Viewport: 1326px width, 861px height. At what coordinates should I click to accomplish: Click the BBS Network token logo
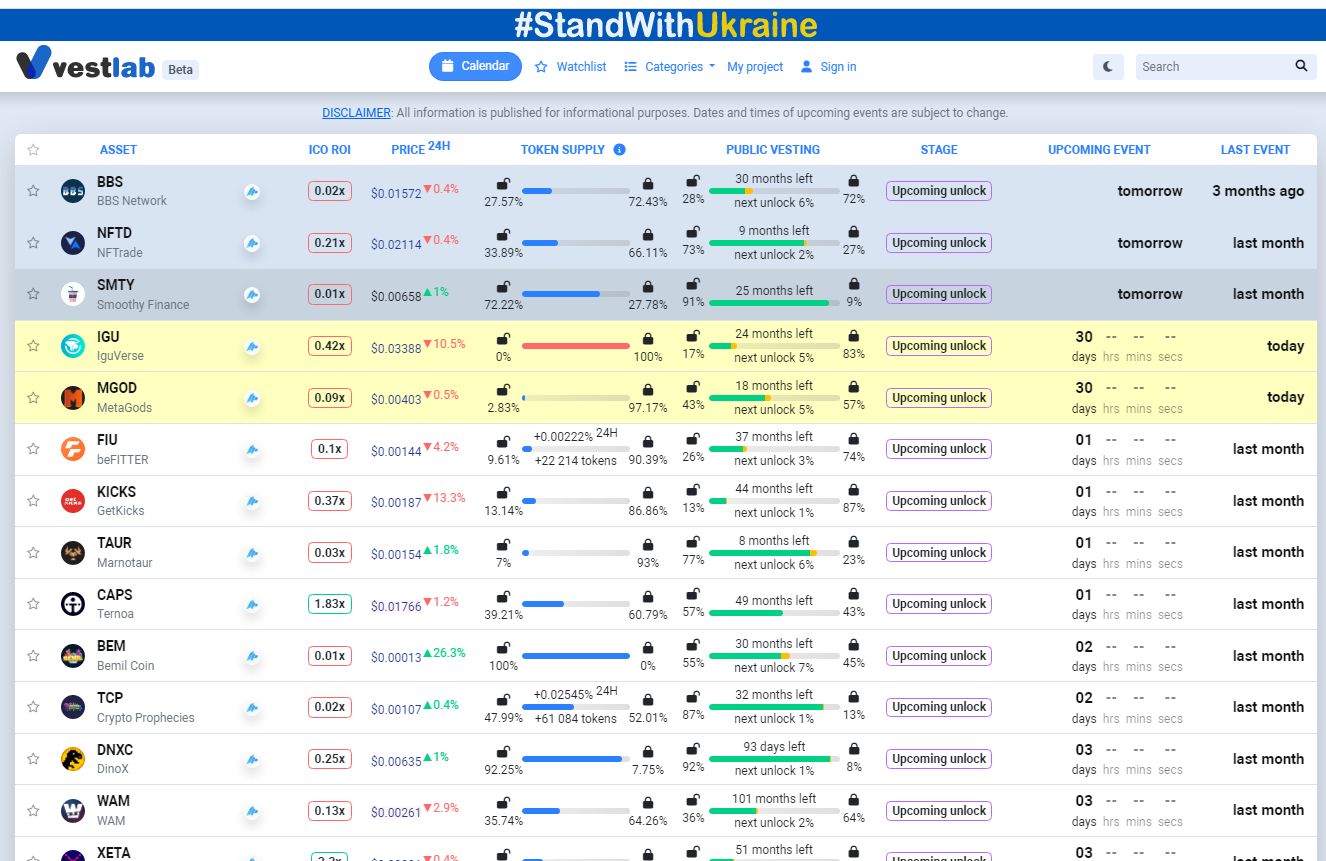pos(73,191)
